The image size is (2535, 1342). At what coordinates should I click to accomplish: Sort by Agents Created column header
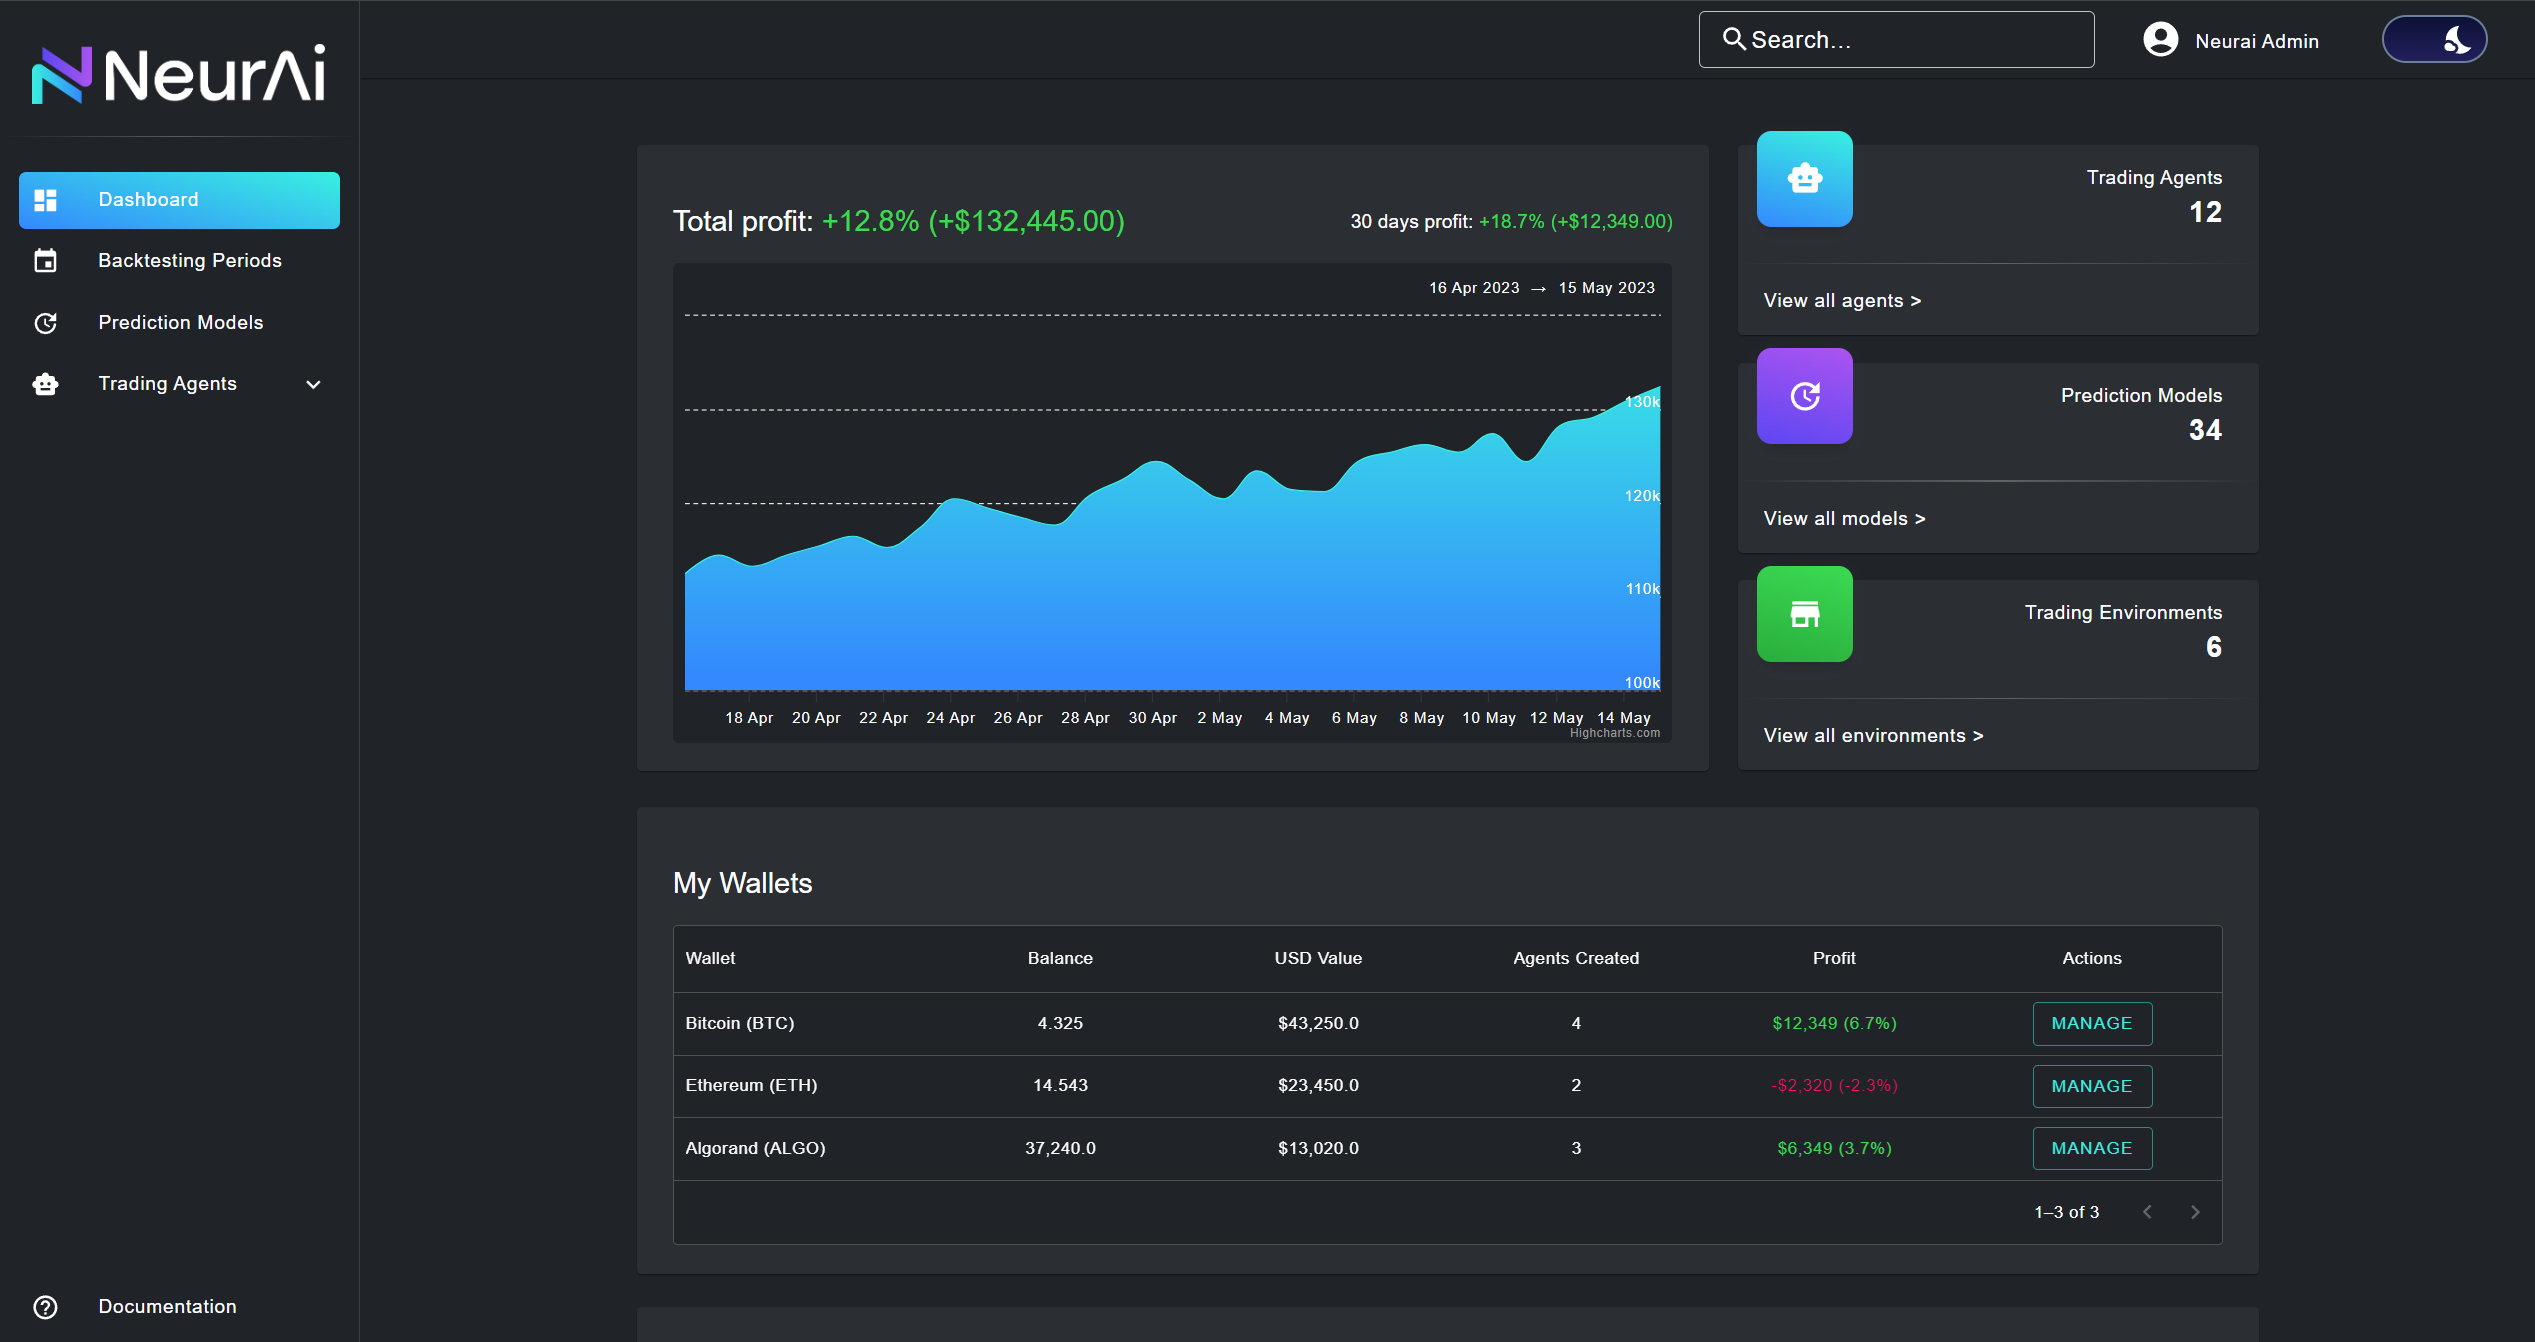tap(1576, 958)
